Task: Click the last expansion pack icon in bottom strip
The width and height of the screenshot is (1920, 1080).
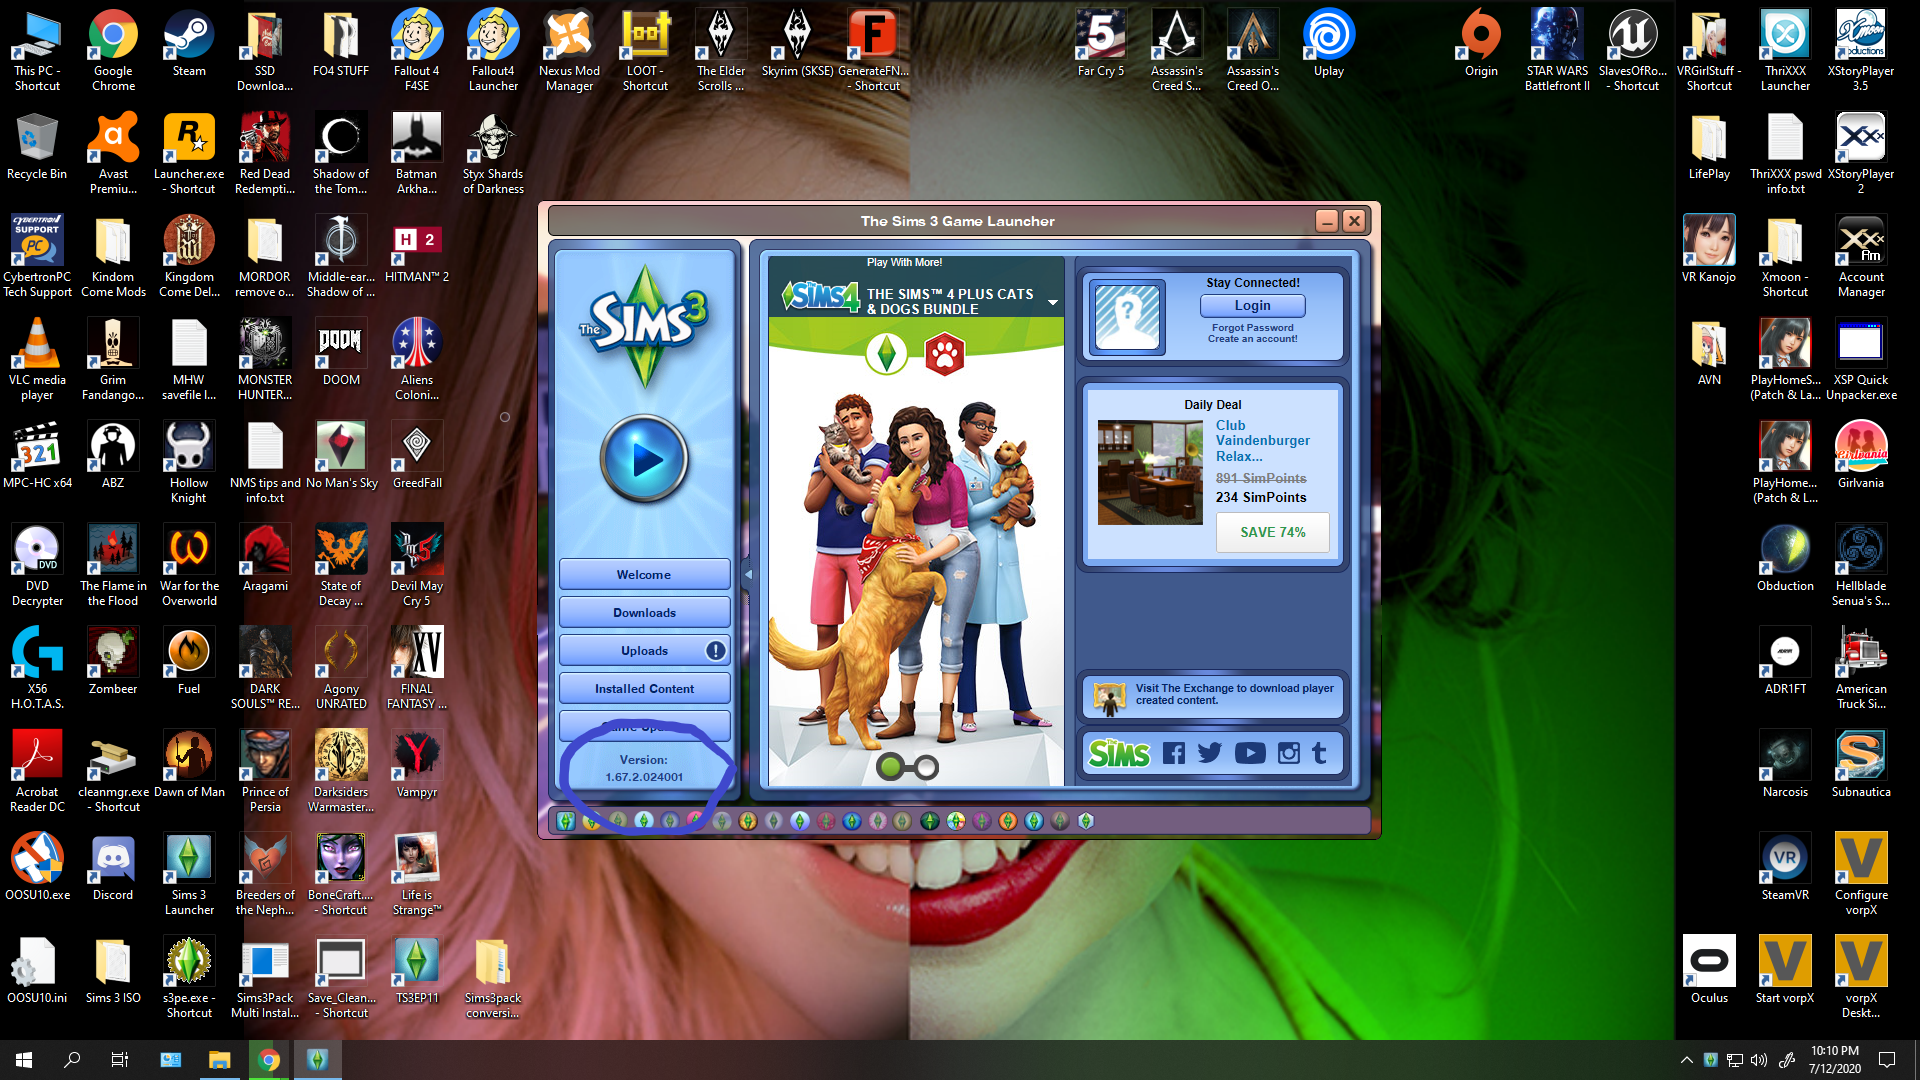Action: pos(1086,821)
